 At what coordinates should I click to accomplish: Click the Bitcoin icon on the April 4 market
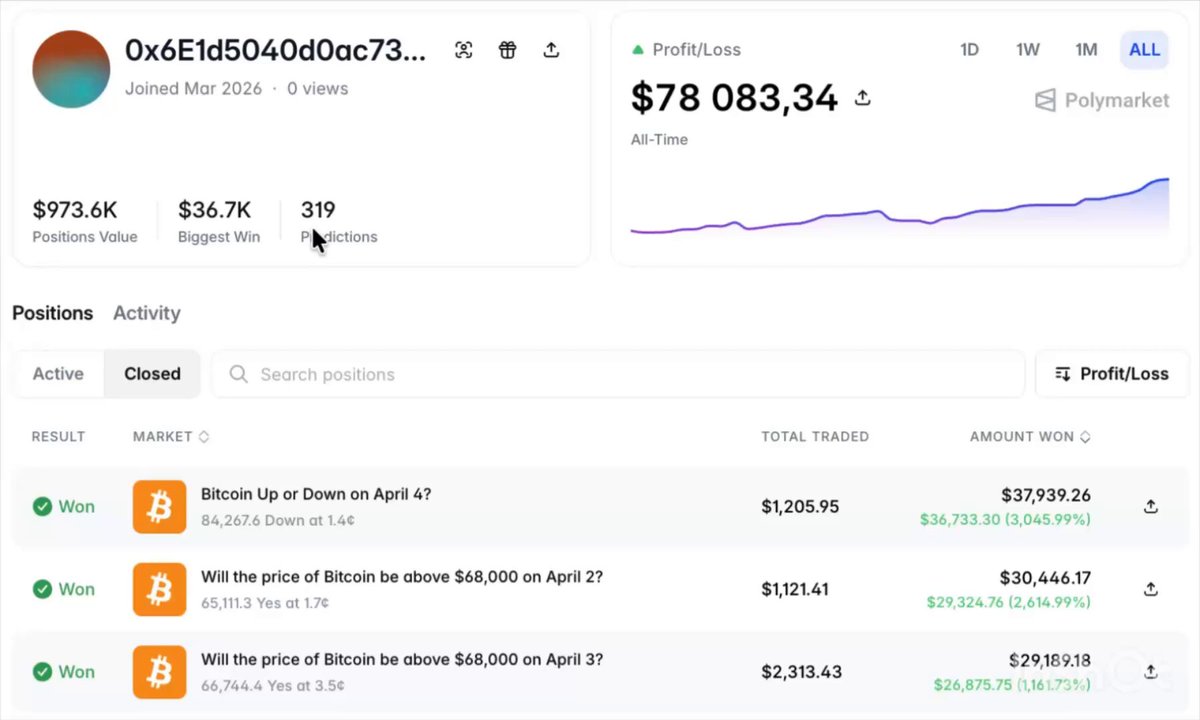tap(159, 507)
